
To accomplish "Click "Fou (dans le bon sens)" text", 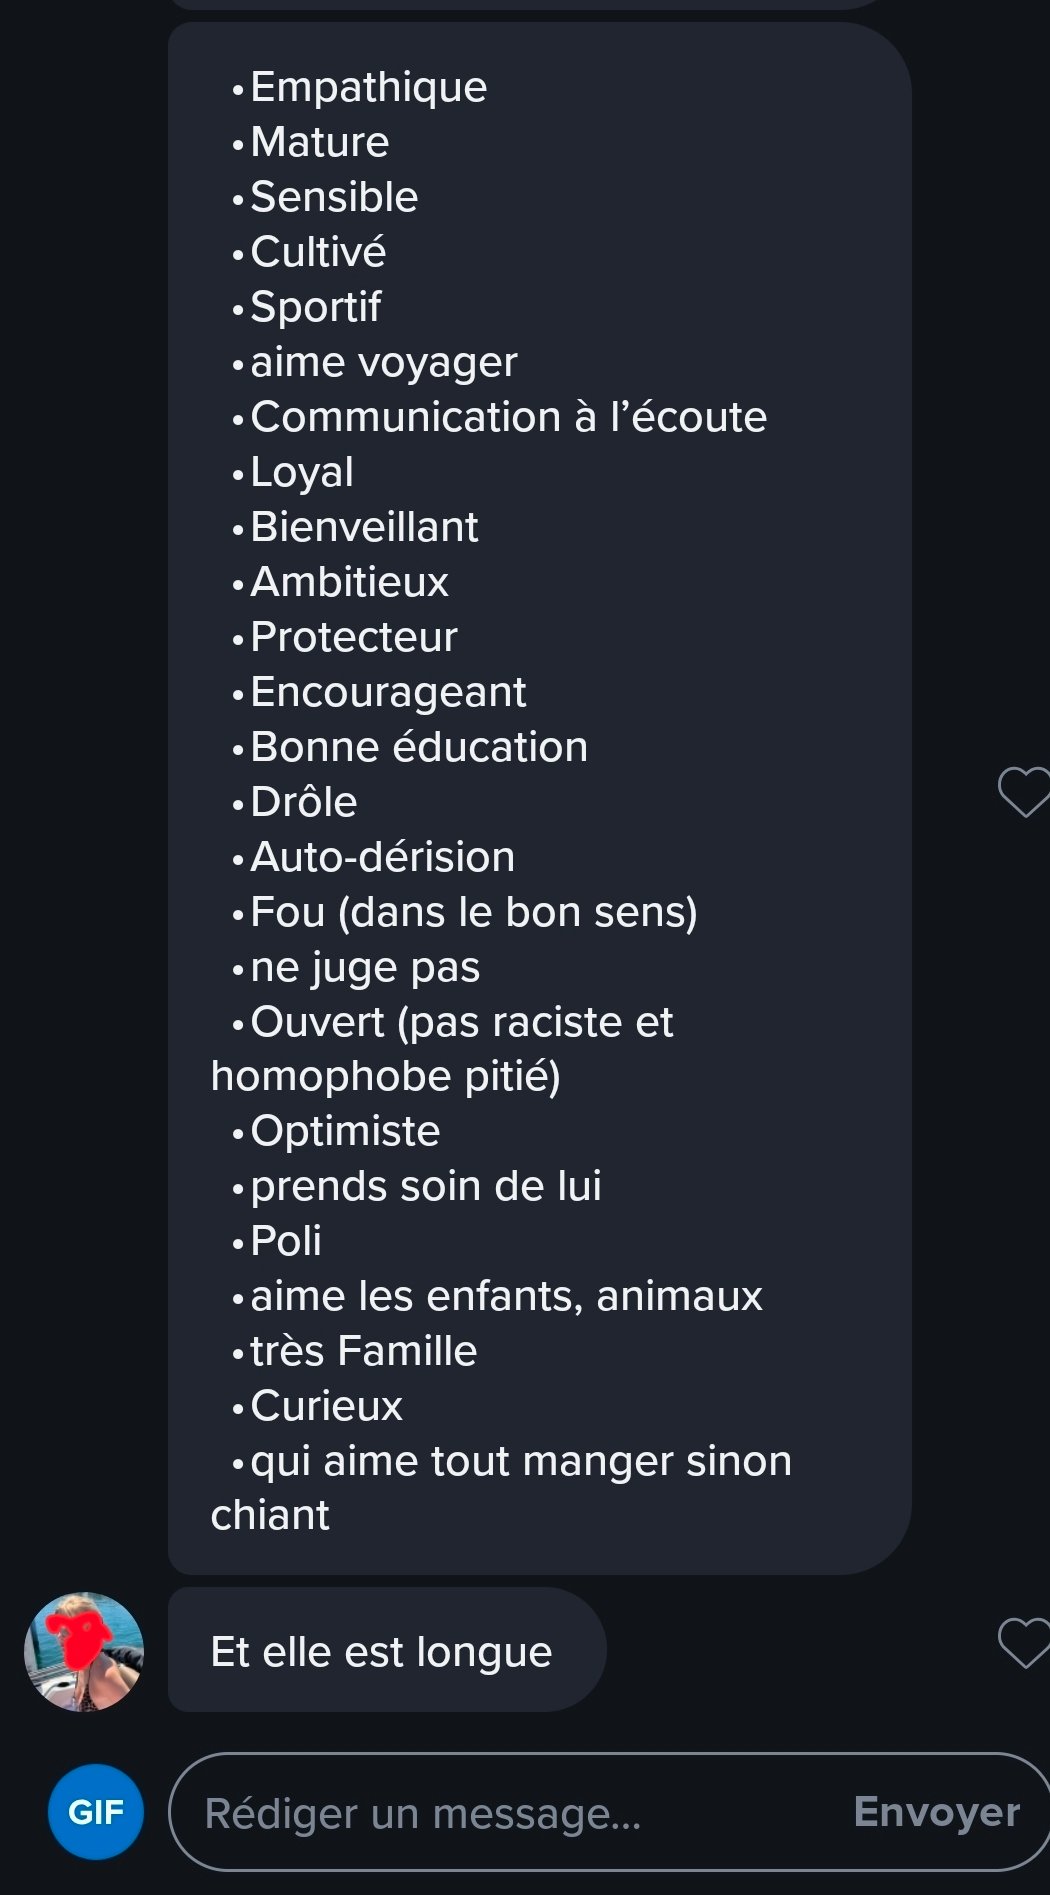I will (x=473, y=912).
